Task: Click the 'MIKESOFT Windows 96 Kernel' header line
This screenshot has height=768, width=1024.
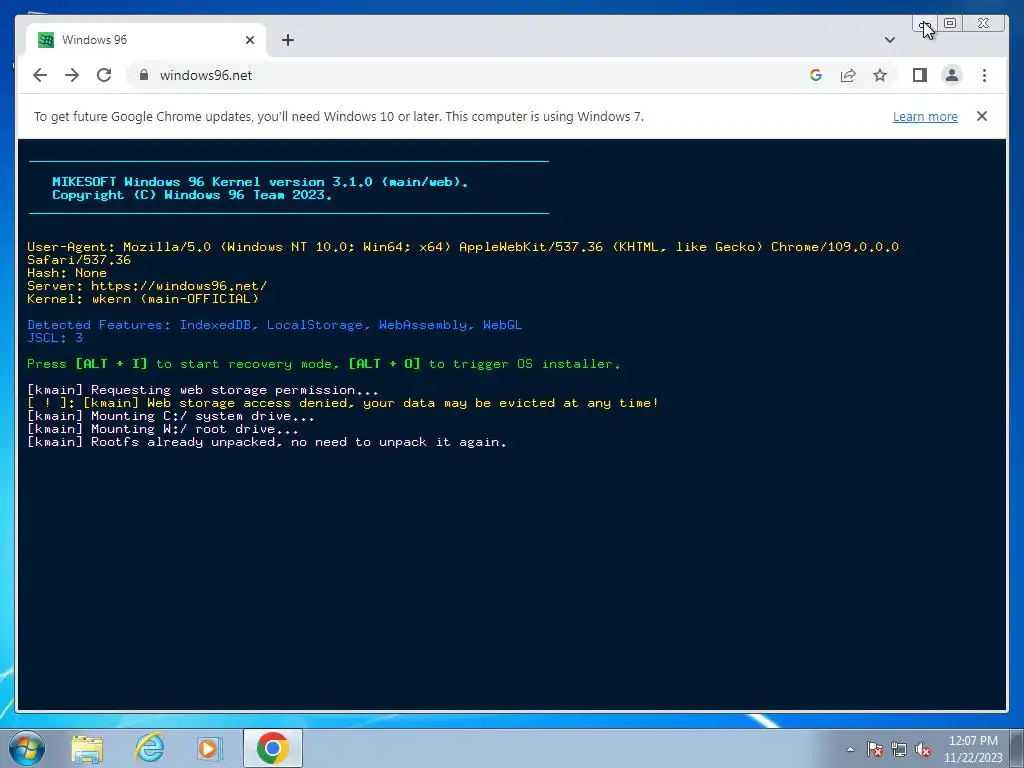Action: pyautogui.click(x=260, y=182)
